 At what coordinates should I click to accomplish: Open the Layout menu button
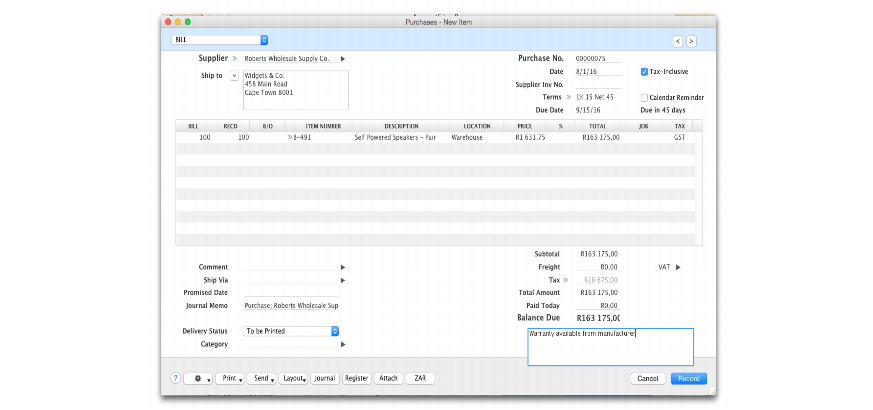[293, 379]
